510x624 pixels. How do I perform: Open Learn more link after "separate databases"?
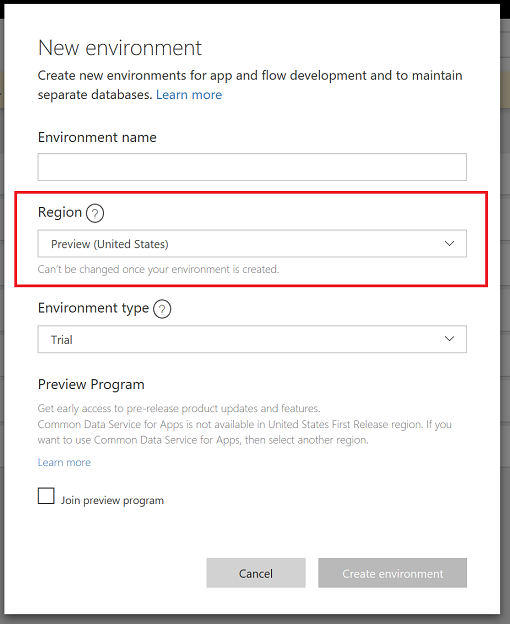click(189, 95)
